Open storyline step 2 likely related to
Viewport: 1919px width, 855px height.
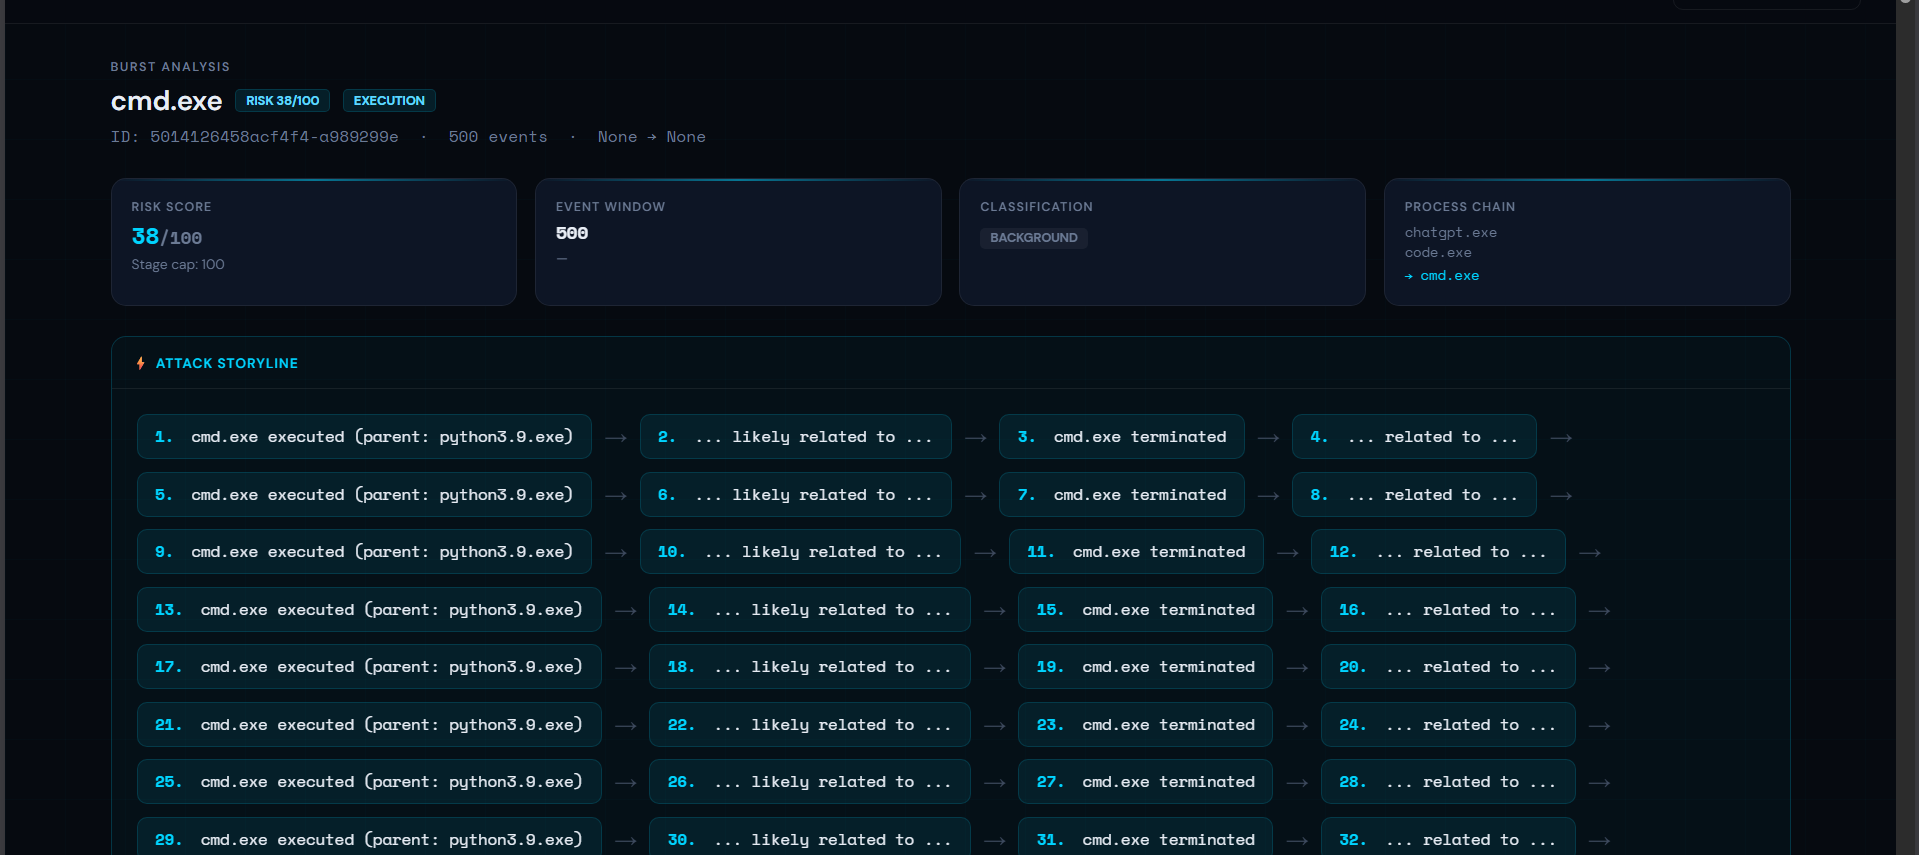point(795,437)
